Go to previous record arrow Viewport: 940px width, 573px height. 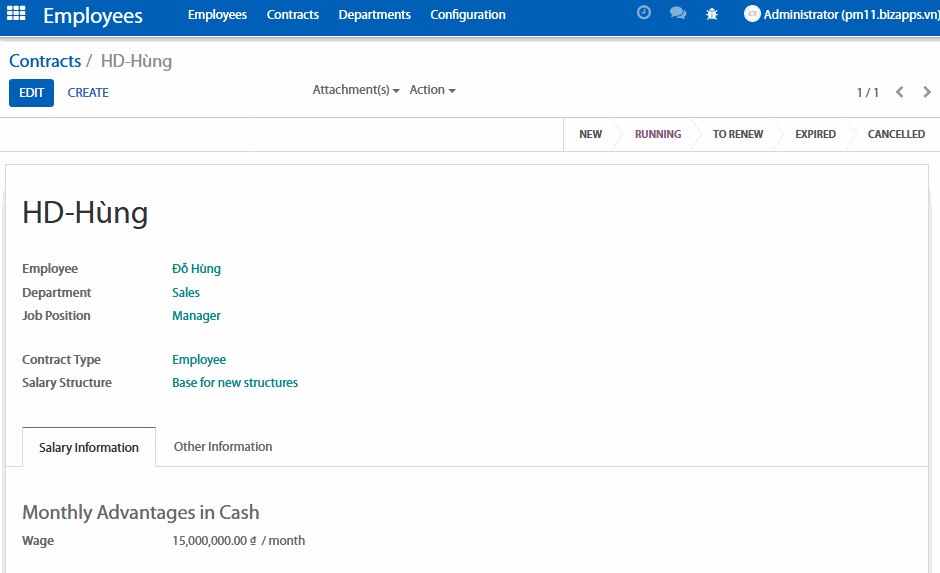coord(899,92)
